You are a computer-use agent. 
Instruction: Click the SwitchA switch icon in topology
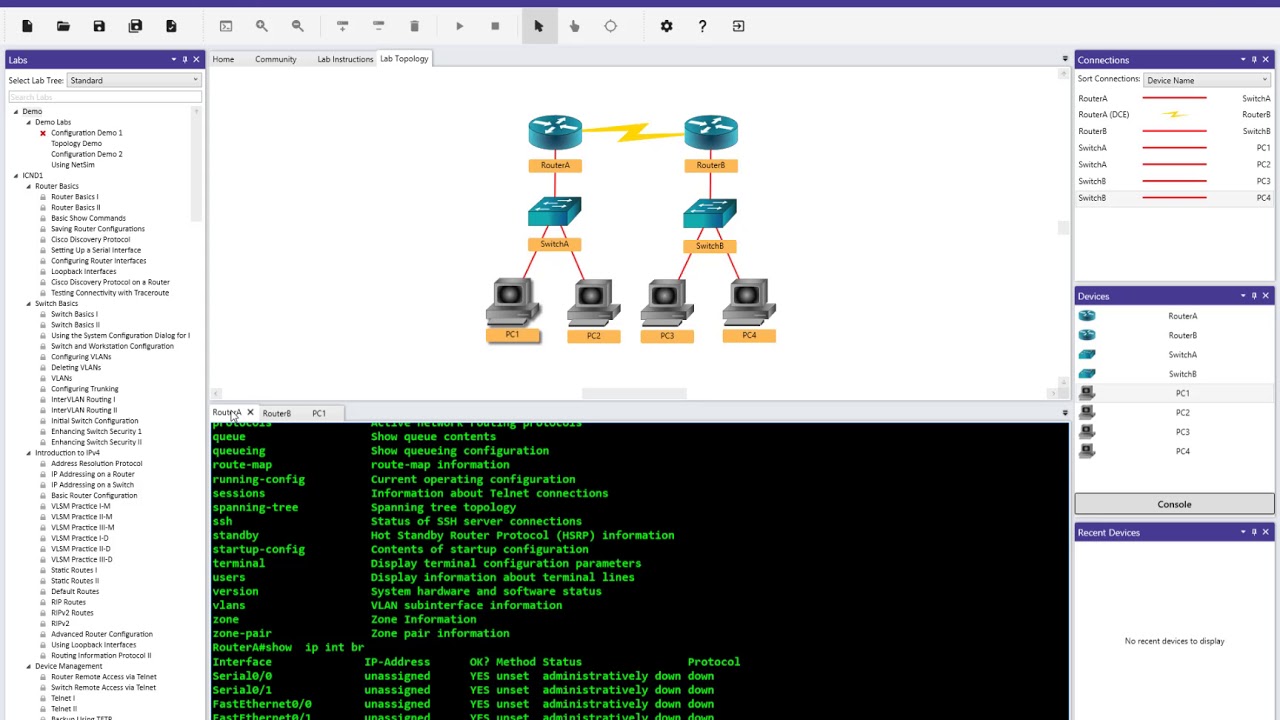(x=555, y=211)
